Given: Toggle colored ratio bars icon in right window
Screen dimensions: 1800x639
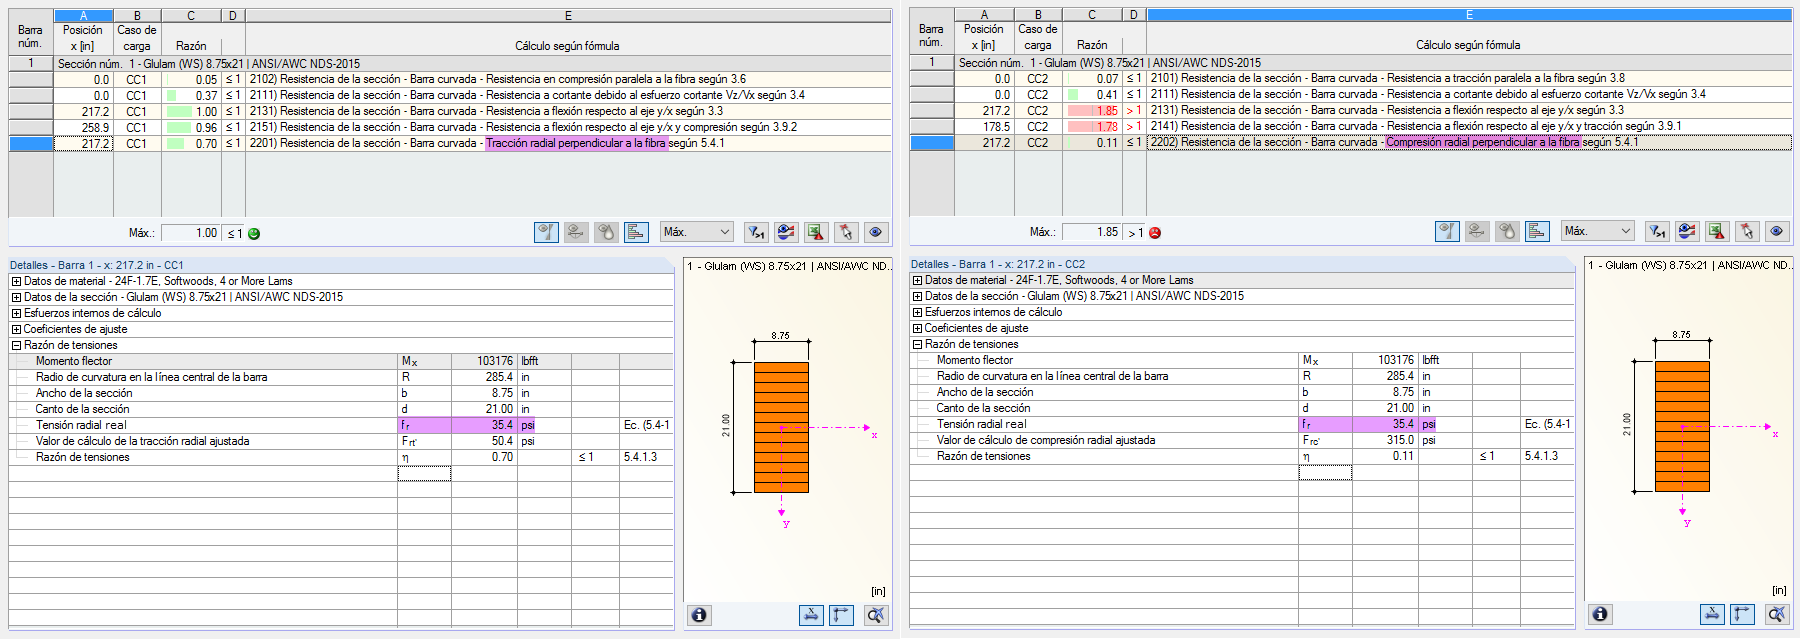Looking at the screenshot, I should click(x=1537, y=231).
